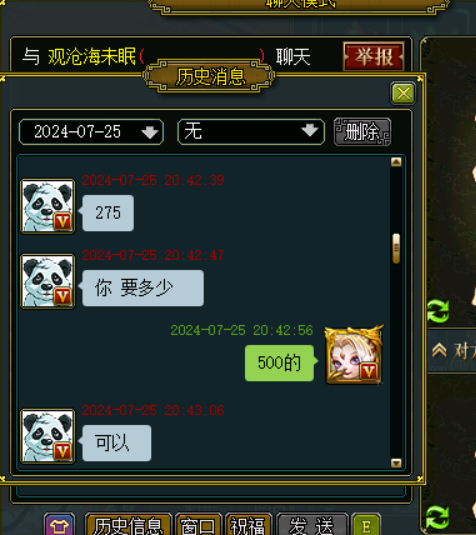Click the green E emoji button
Image resolution: width=476 pixels, height=535 pixels.
tap(366, 525)
